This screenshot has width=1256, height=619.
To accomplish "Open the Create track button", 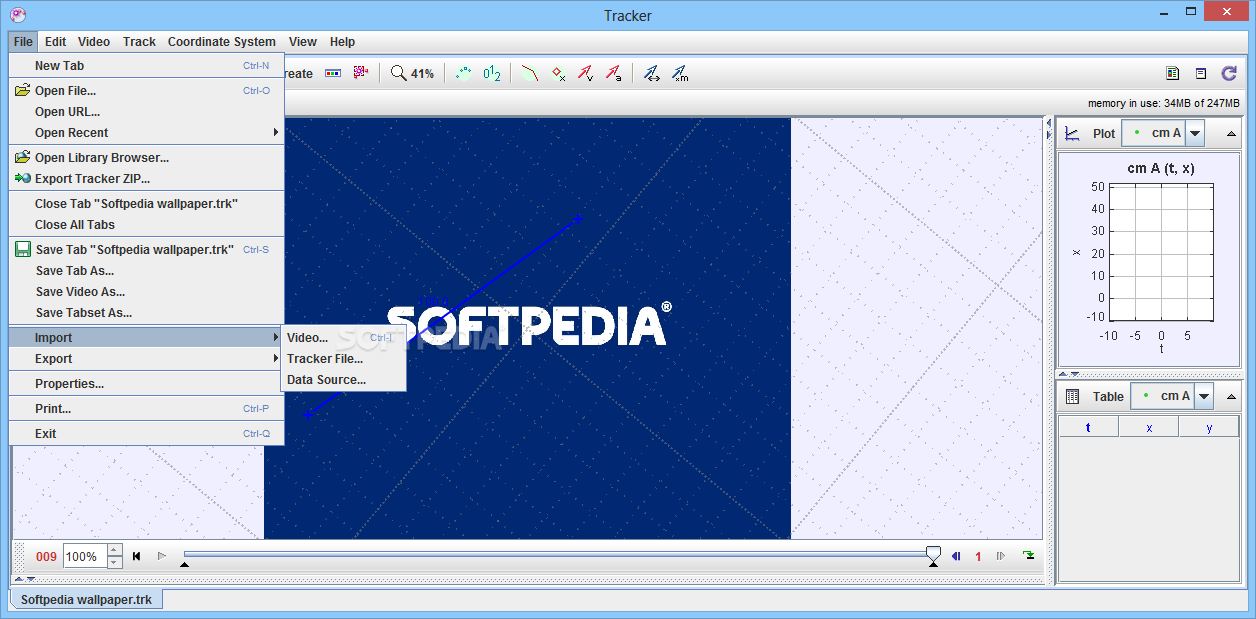I will pos(298,73).
